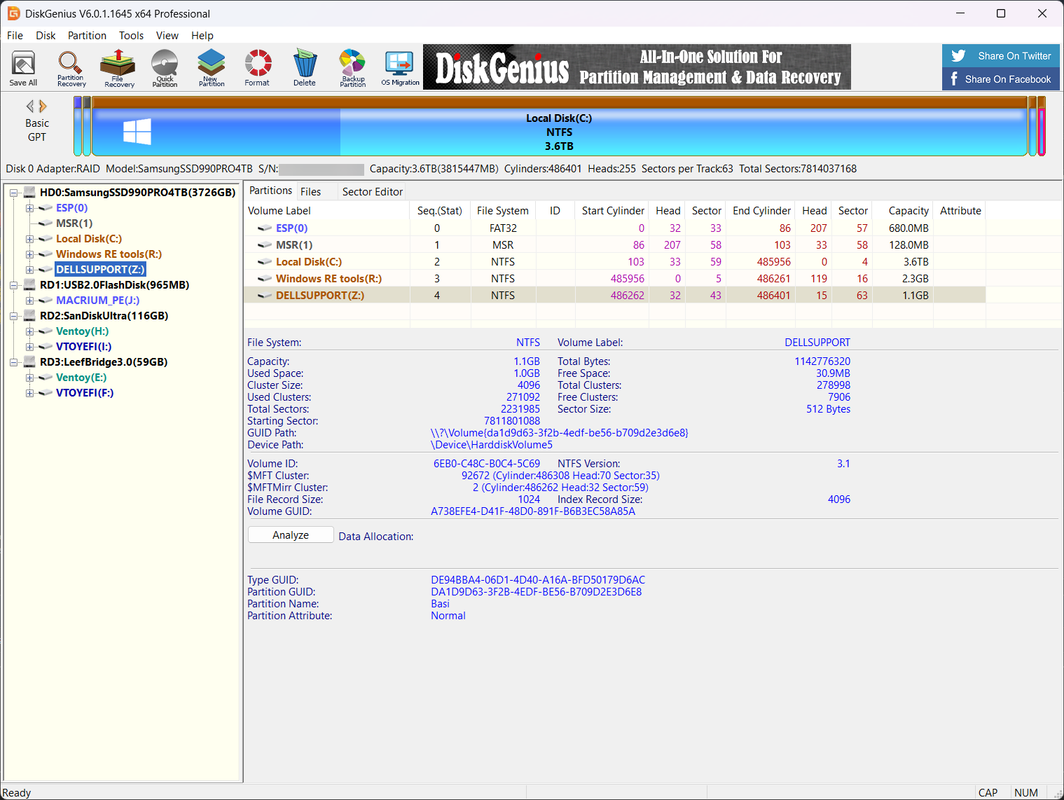Click the Format toolbar icon
The image size is (1064, 800).
point(257,68)
